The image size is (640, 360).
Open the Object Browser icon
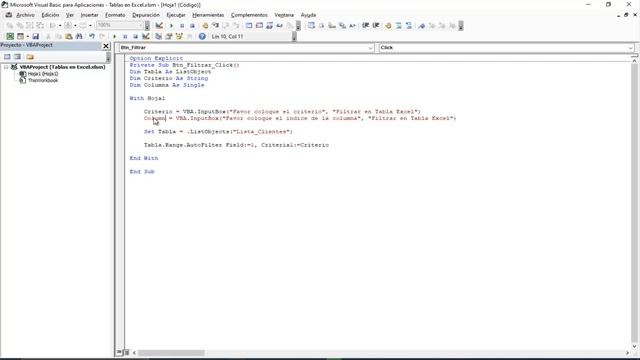coord(179,36)
